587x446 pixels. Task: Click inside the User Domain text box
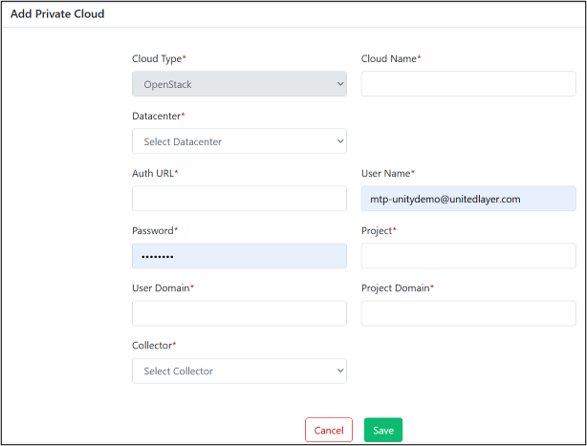pyautogui.click(x=239, y=313)
